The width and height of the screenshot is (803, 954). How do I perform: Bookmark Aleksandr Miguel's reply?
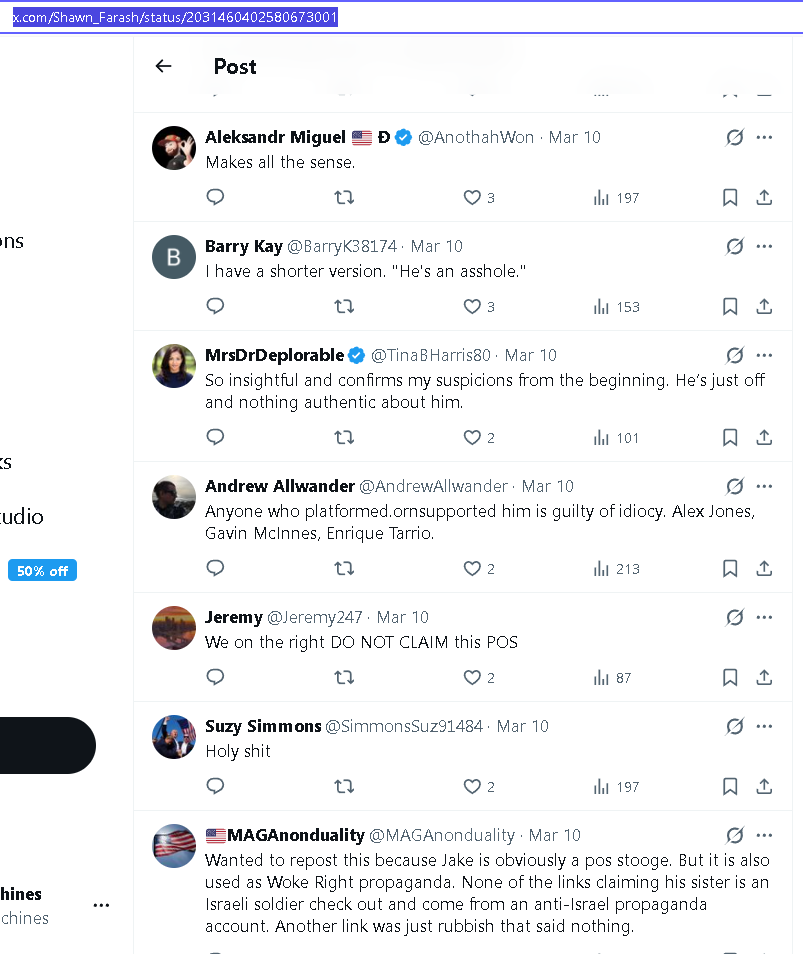pyautogui.click(x=730, y=198)
